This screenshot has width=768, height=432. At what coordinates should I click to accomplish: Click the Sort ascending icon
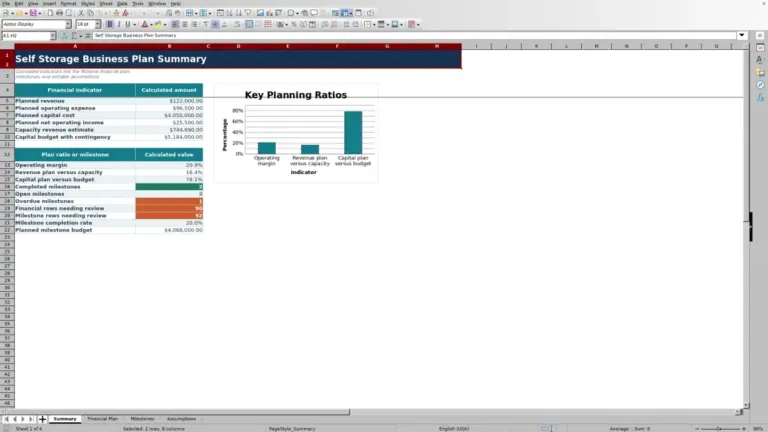point(229,13)
